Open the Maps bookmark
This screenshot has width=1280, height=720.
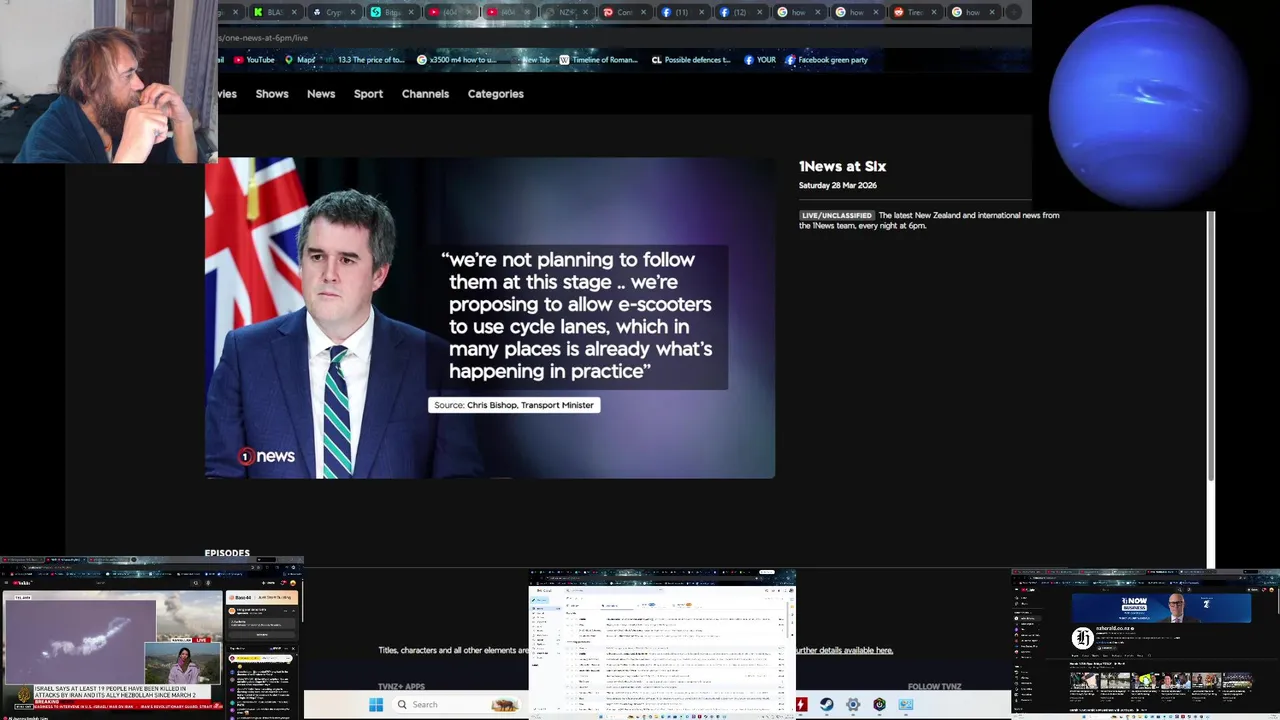point(300,60)
